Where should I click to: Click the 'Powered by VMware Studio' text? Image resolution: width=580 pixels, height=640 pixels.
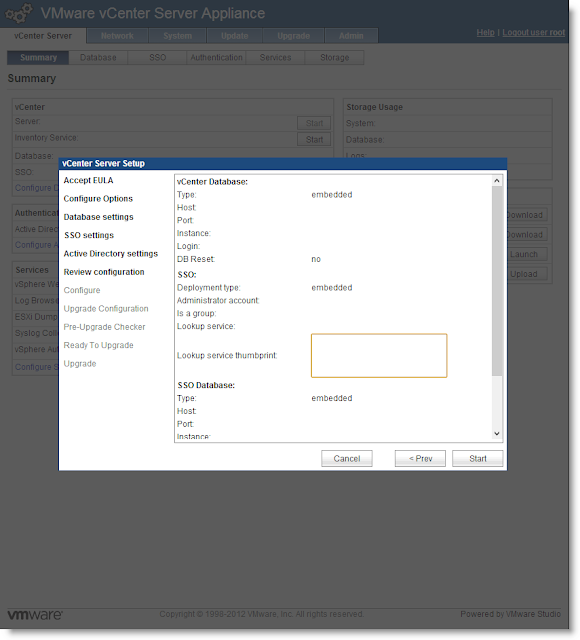(x=510, y=614)
